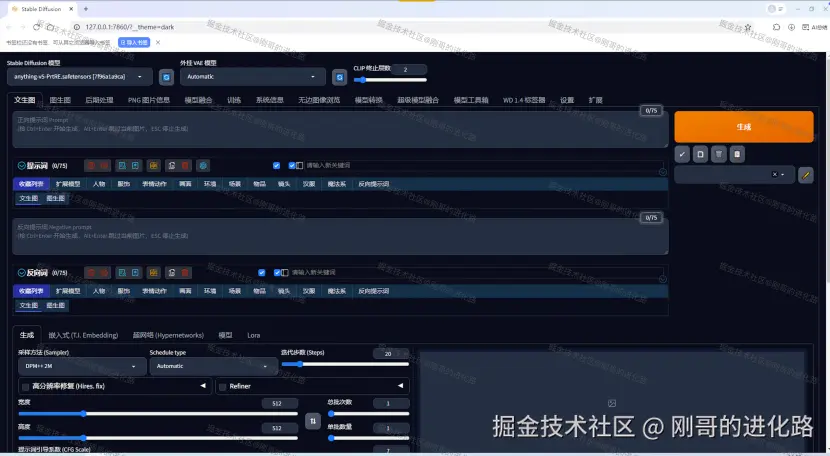Screen dimensions: 830x456
Task: Open the 模型融合 tab
Action: click(x=198, y=100)
